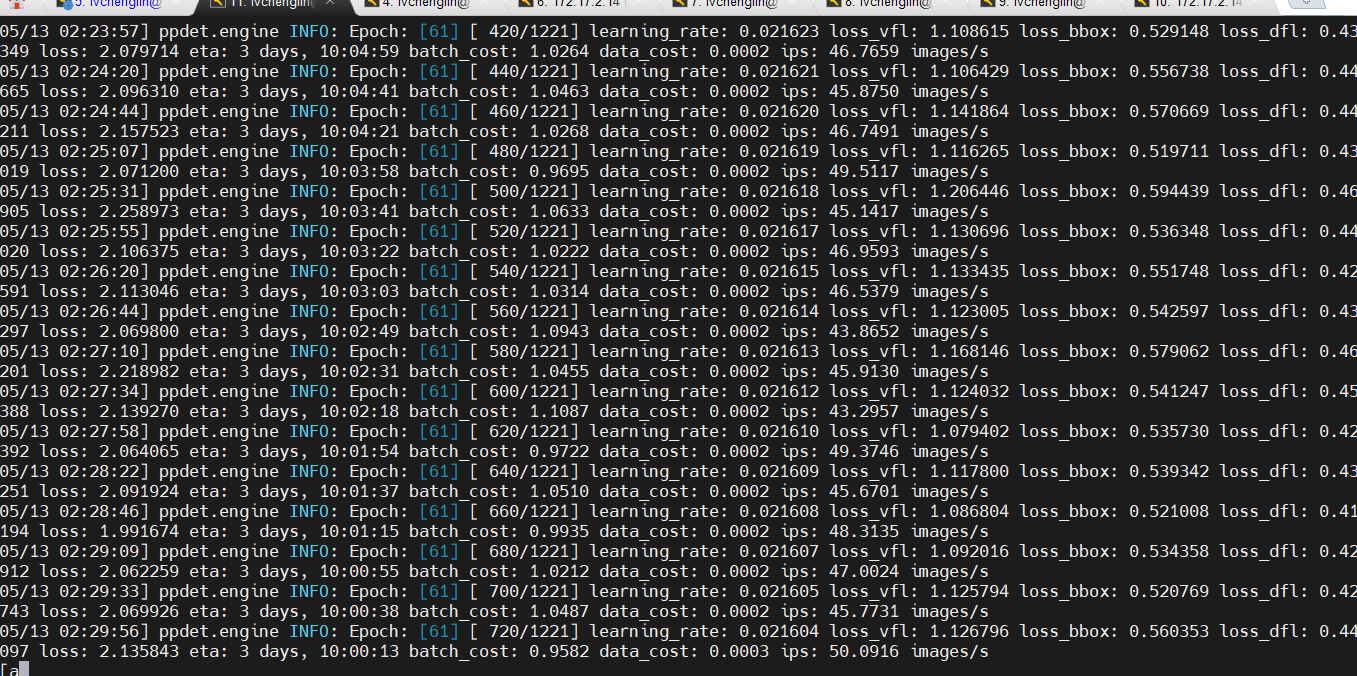
Task: Close the active session tab 11
Action: [x=331, y=3]
